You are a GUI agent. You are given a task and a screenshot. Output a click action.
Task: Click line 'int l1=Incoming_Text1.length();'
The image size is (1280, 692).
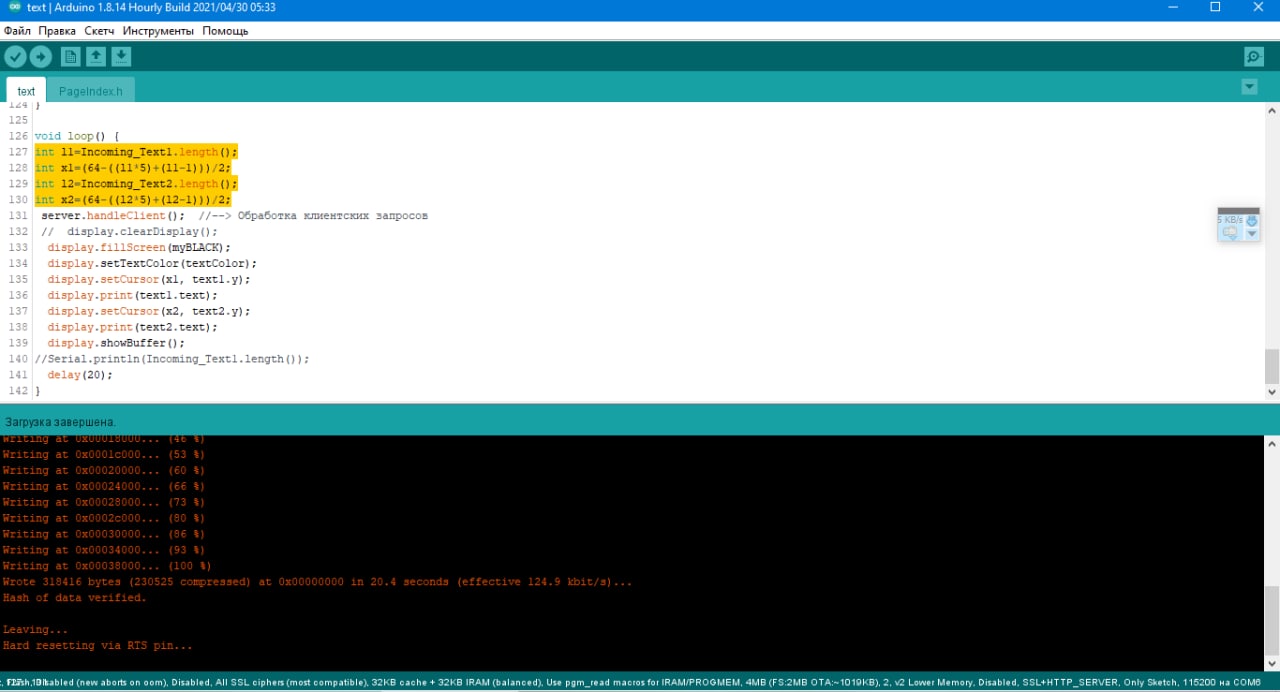point(136,152)
